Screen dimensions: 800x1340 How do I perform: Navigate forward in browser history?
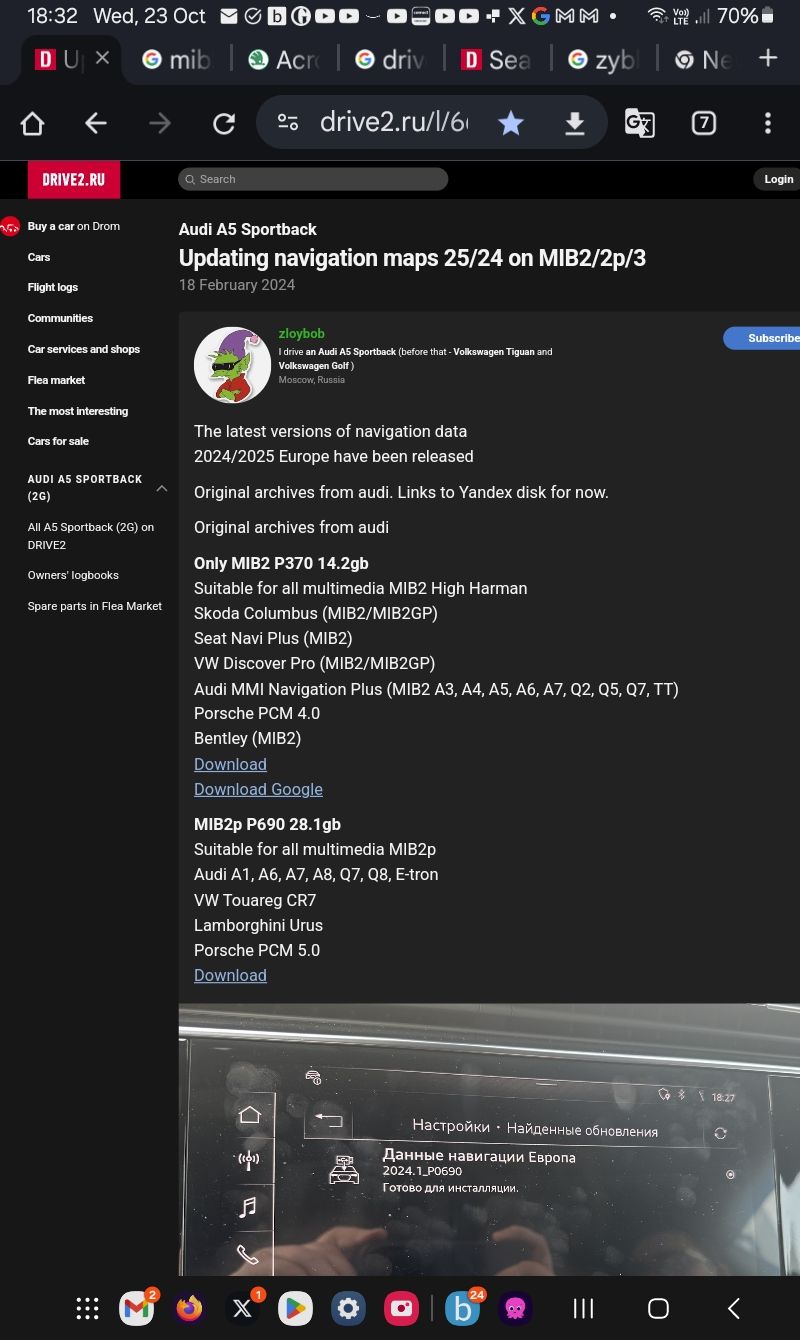pyautogui.click(x=160, y=123)
